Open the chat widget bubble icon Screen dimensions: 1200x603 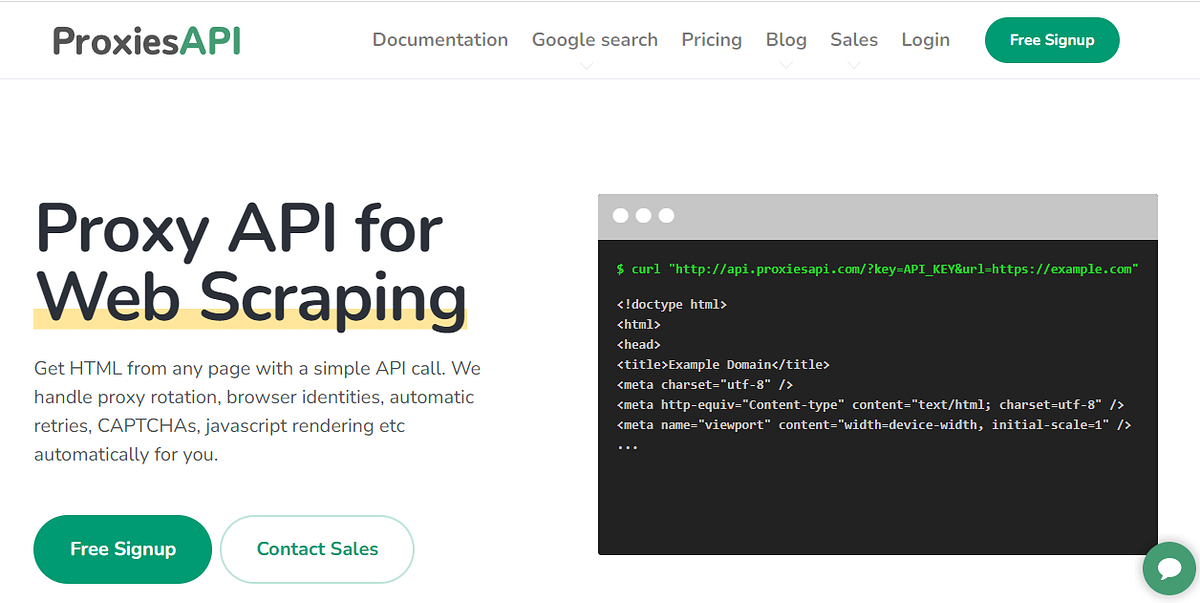(1169, 568)
